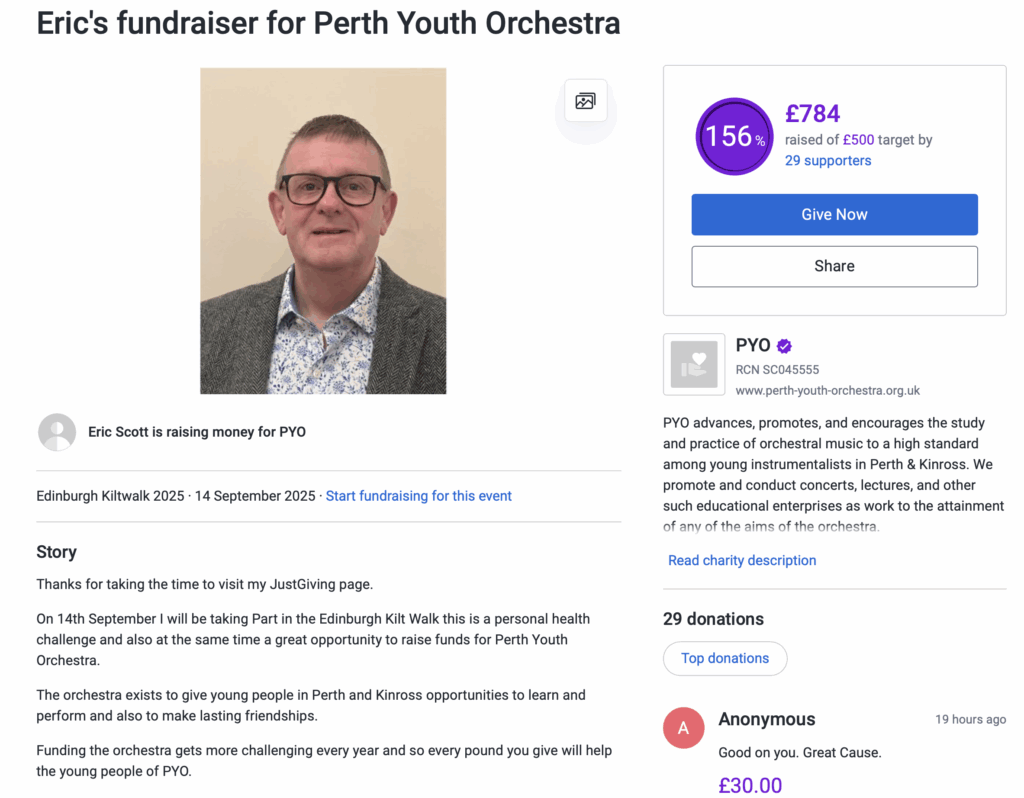Open the perth-youth-orchestra.org.uk website link
Viewport: 1024px width, 798px height.
tap(827, 391)
